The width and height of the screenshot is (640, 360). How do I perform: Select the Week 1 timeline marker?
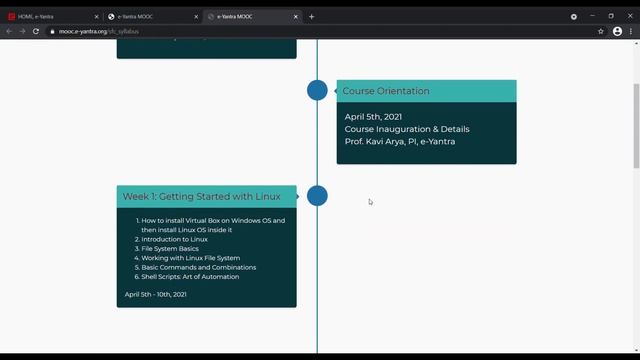point(317,196)
